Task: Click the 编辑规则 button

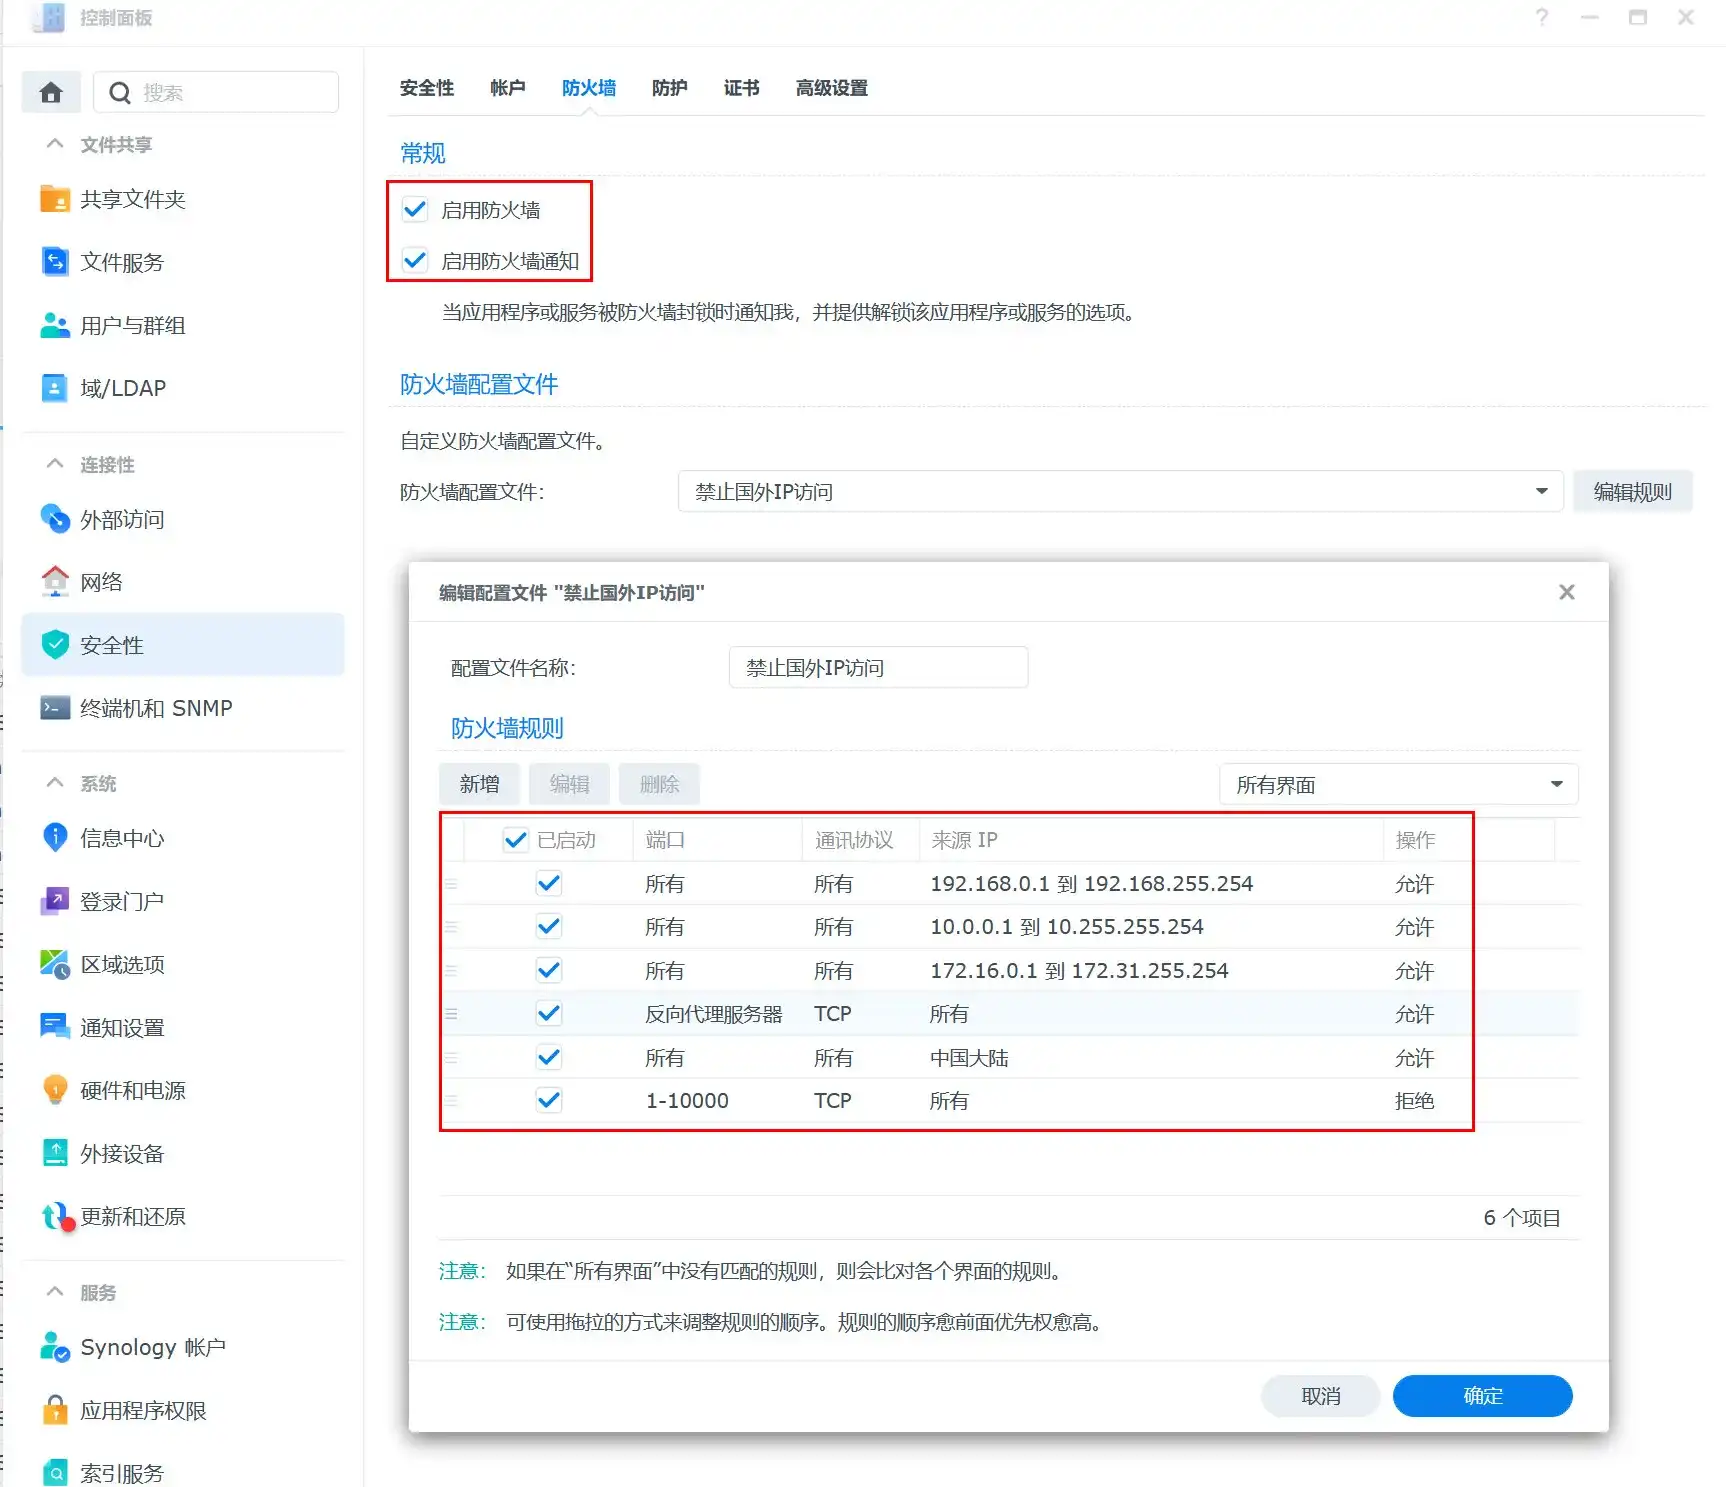Action: [x=1632, y=491]
